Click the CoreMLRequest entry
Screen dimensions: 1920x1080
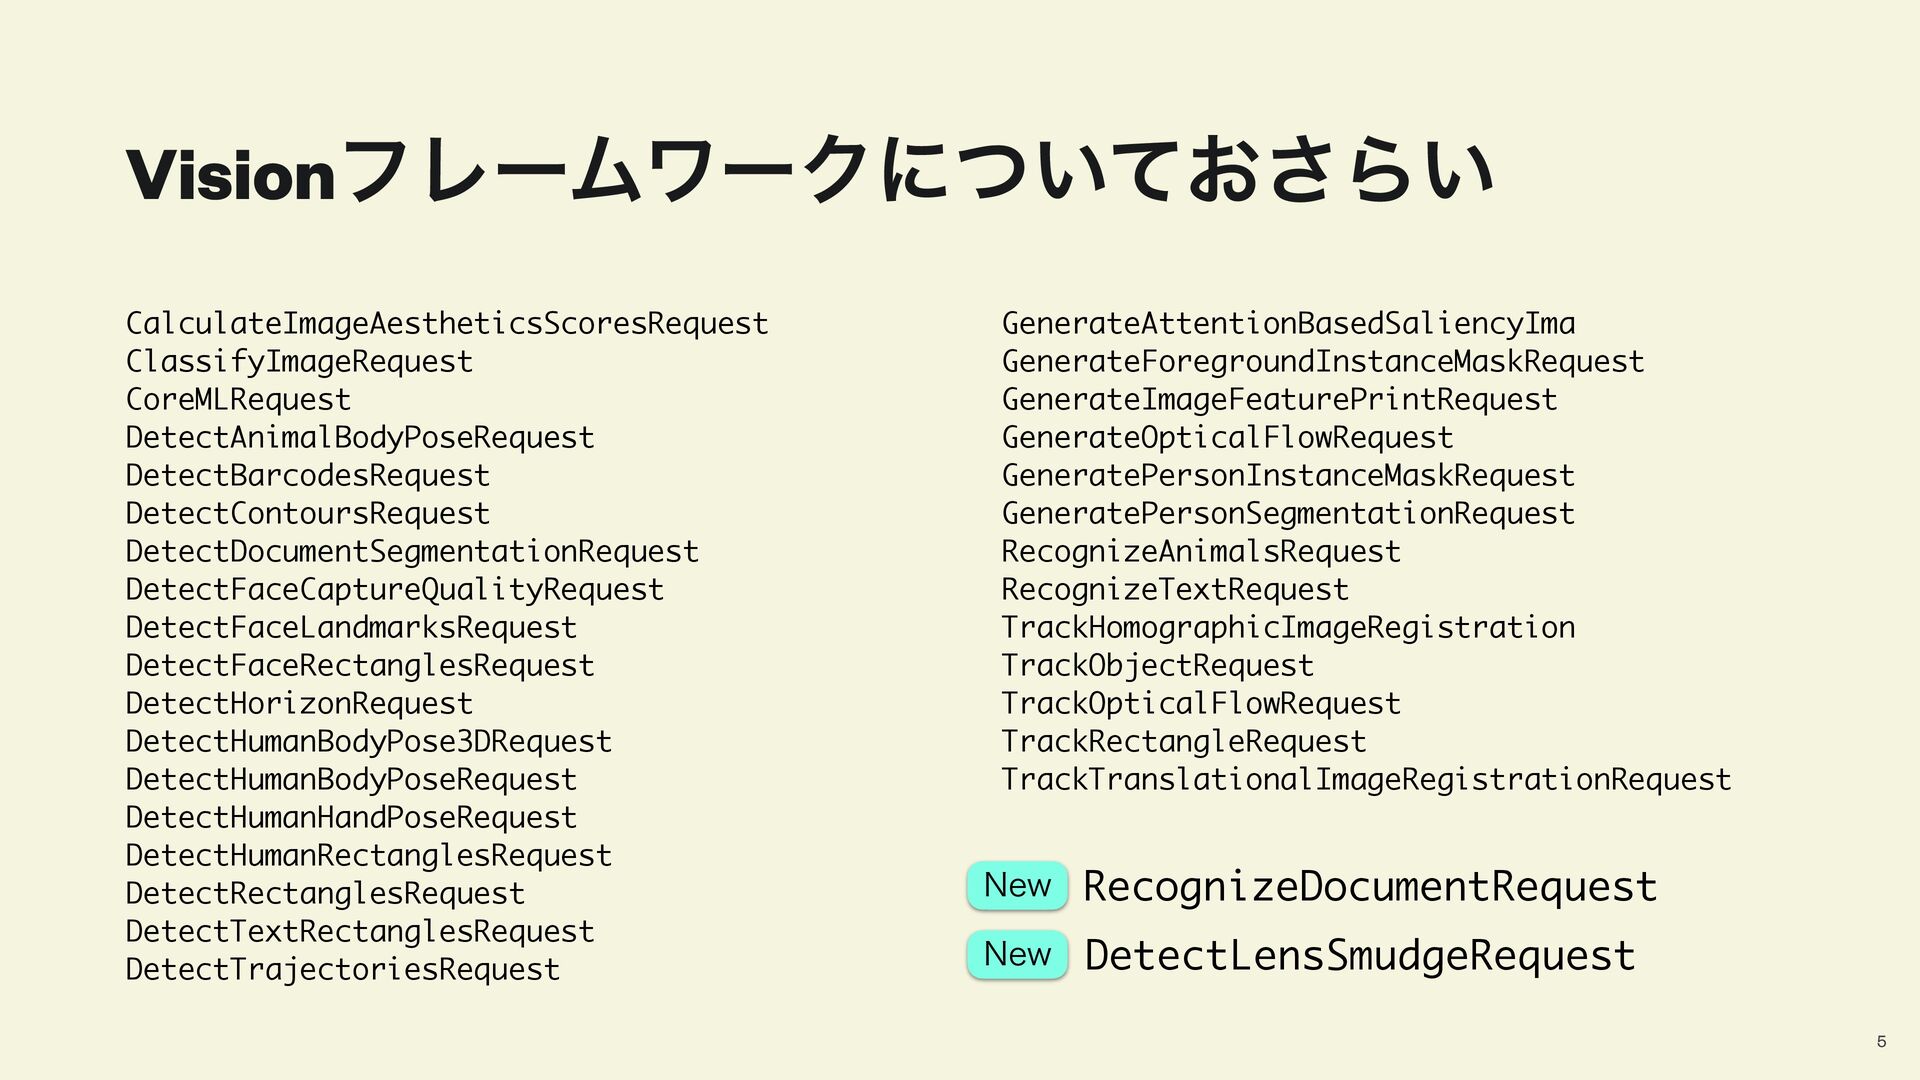(x=238, y=400)
